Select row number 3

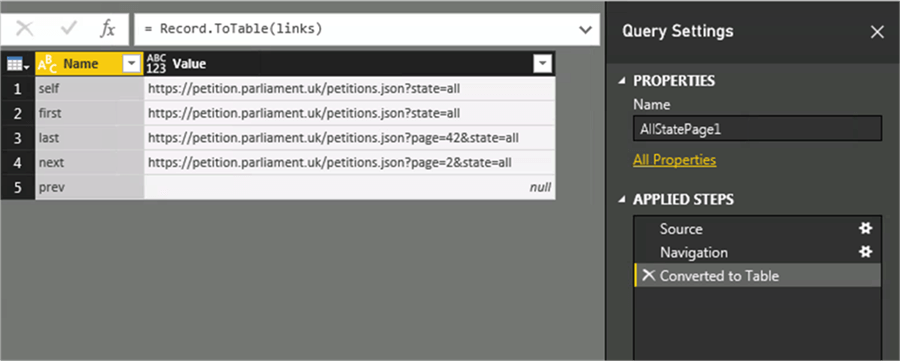(x=18, y=138)
